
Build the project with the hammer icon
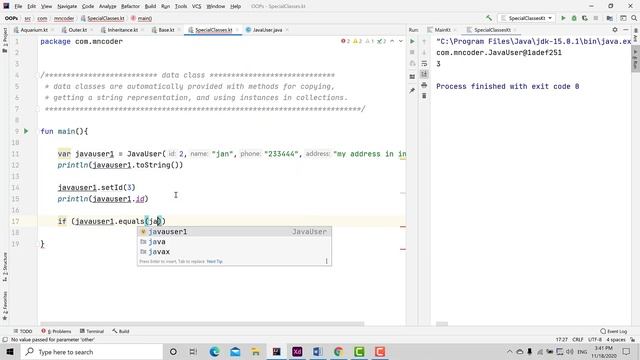[x=489, y=18]
